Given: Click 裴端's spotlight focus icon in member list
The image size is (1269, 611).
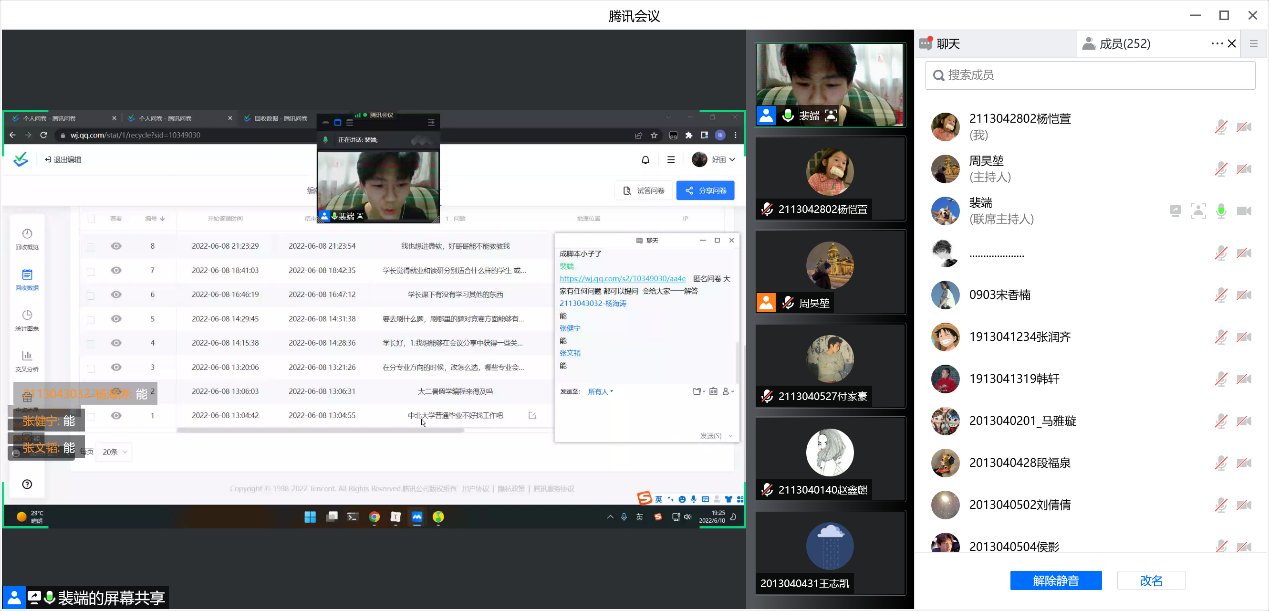Looking at the screenshot, I should 1198,211.
